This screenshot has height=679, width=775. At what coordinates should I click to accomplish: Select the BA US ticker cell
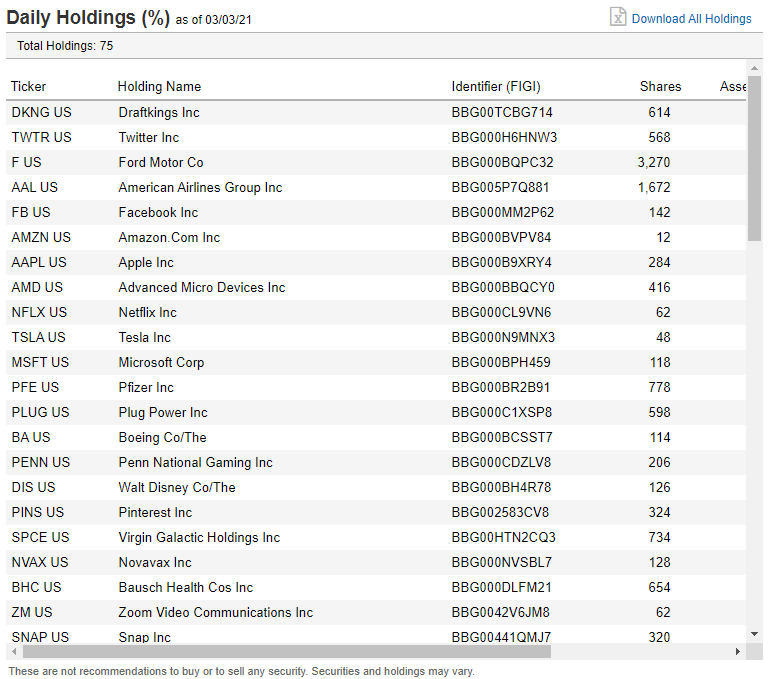(x=31, y=437)
